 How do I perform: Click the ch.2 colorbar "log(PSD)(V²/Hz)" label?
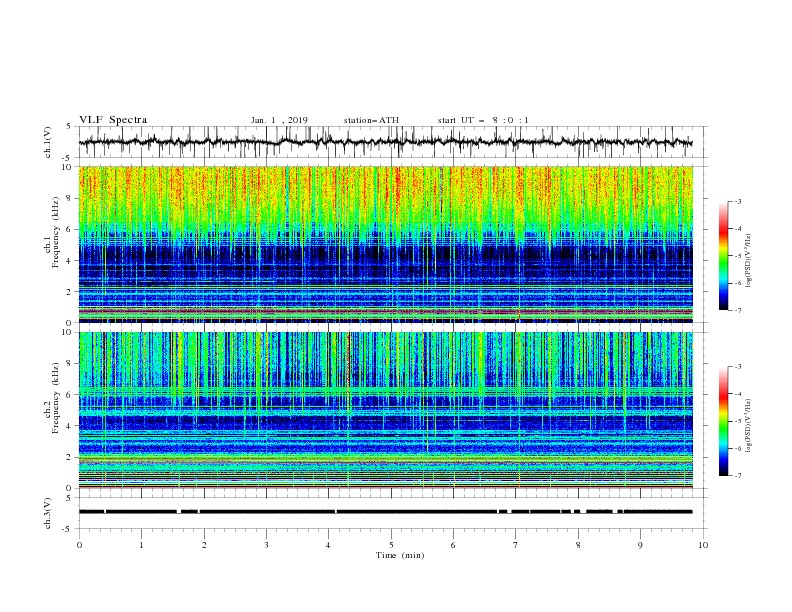[x=749, y=426]
